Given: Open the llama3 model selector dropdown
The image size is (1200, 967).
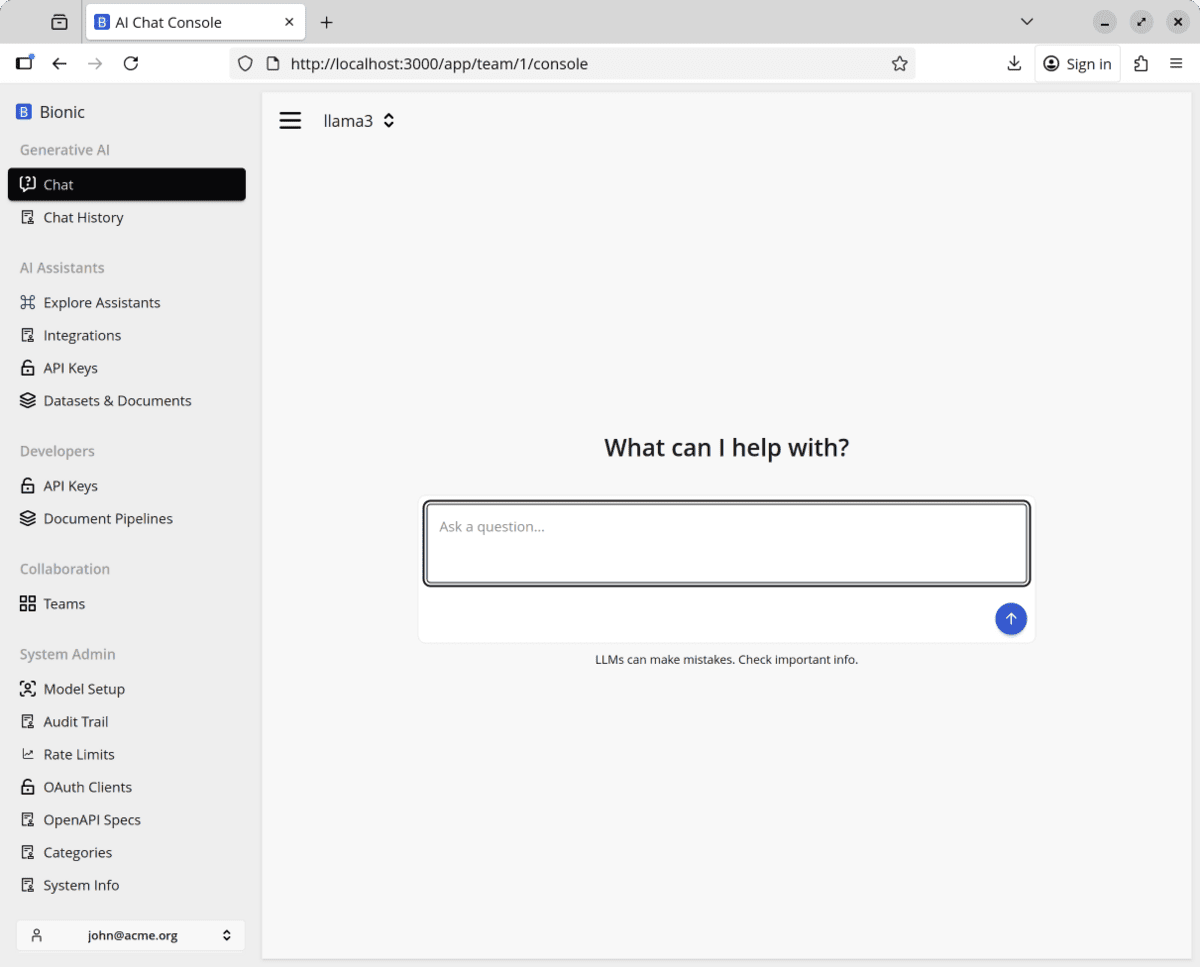Looking at the screenshot, I should click(x=359, y=121).
